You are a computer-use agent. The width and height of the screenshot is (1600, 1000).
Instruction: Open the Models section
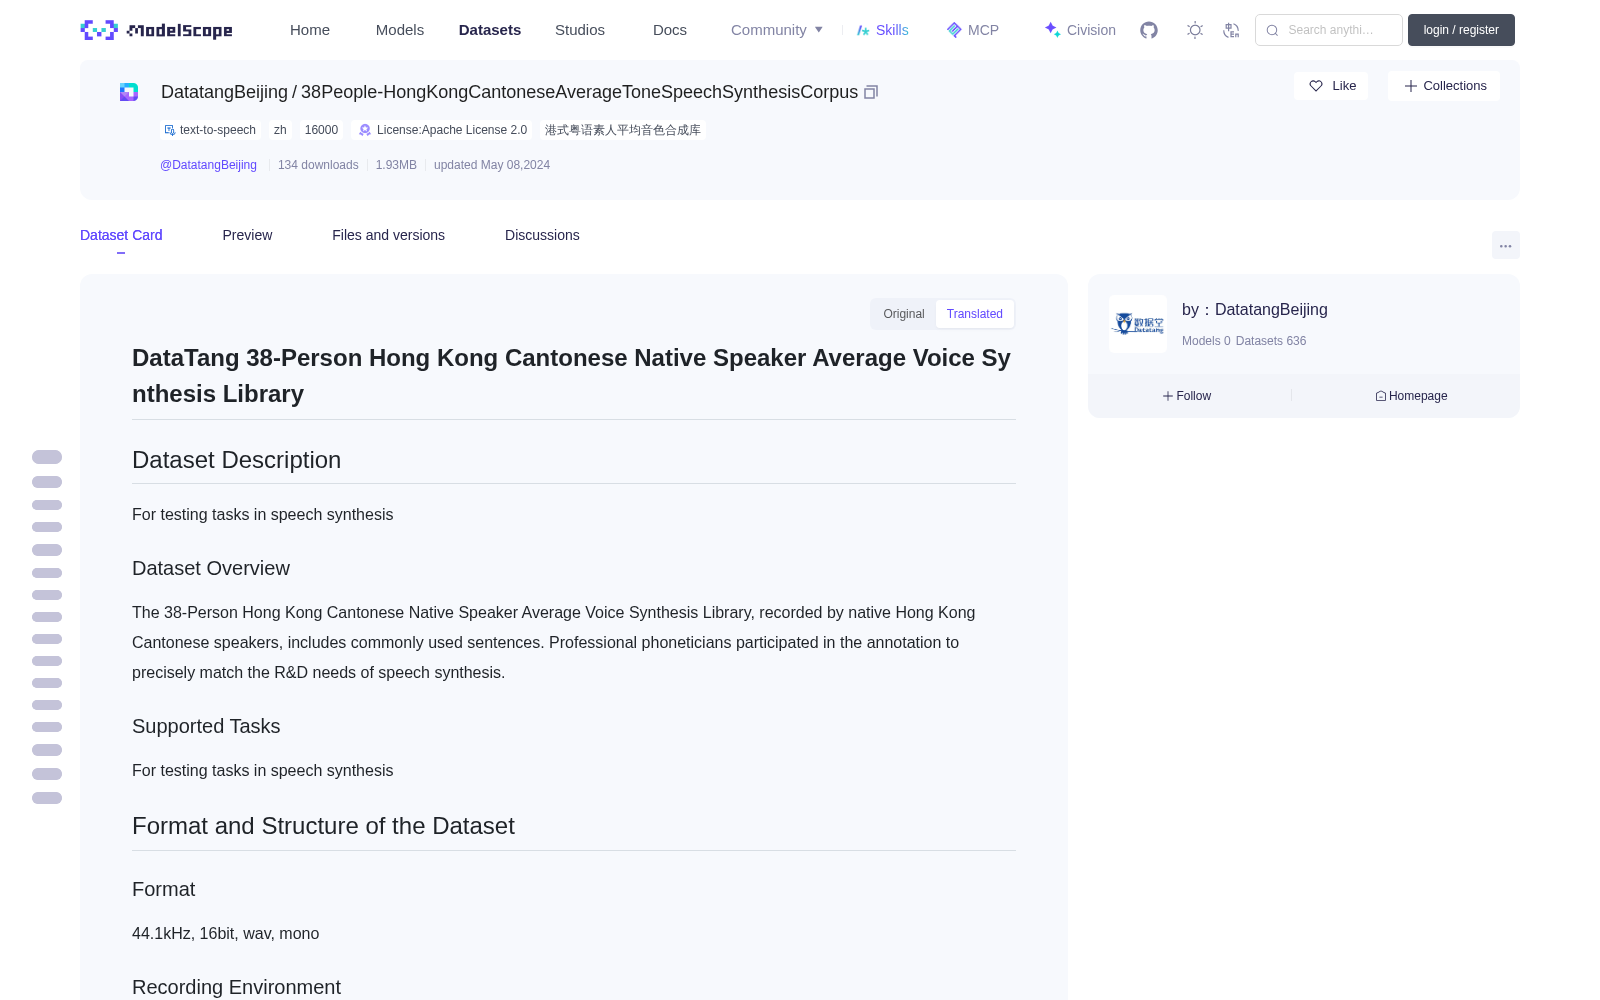tap(400, 30)
